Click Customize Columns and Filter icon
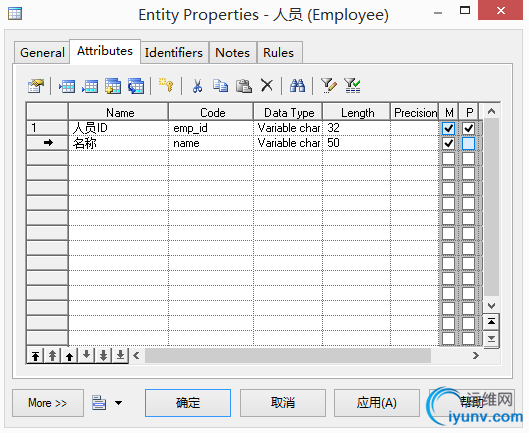The height and width of the screenshot is (433, 529). coord(329,86)
